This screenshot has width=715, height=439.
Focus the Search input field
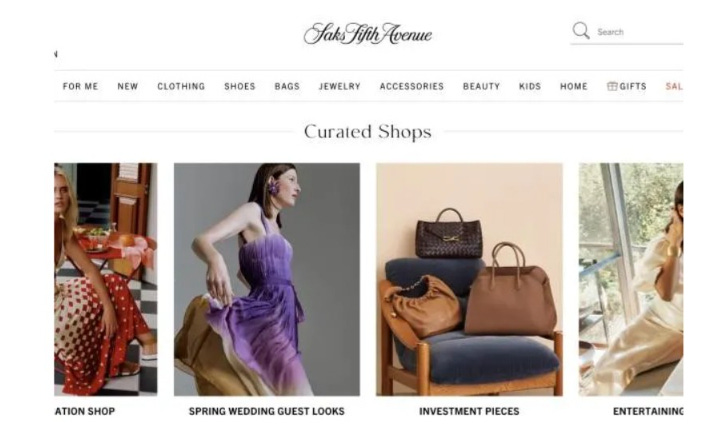click(639, 32)
